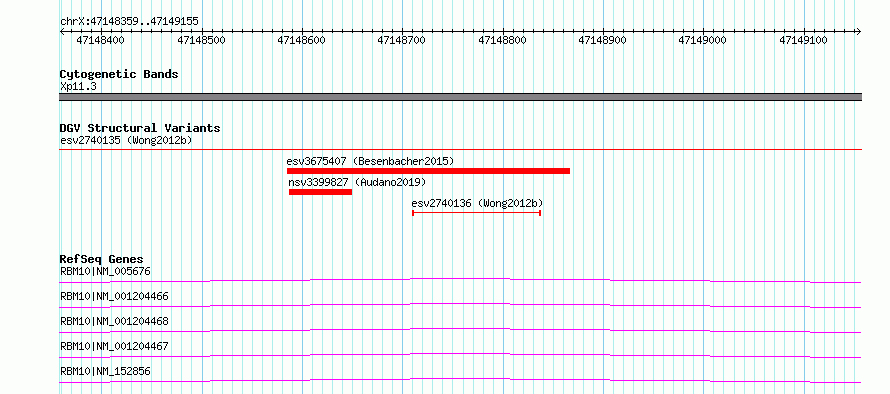
Task: Click the esv2740136 (Wong2012b) label
Action: [477, 203]
